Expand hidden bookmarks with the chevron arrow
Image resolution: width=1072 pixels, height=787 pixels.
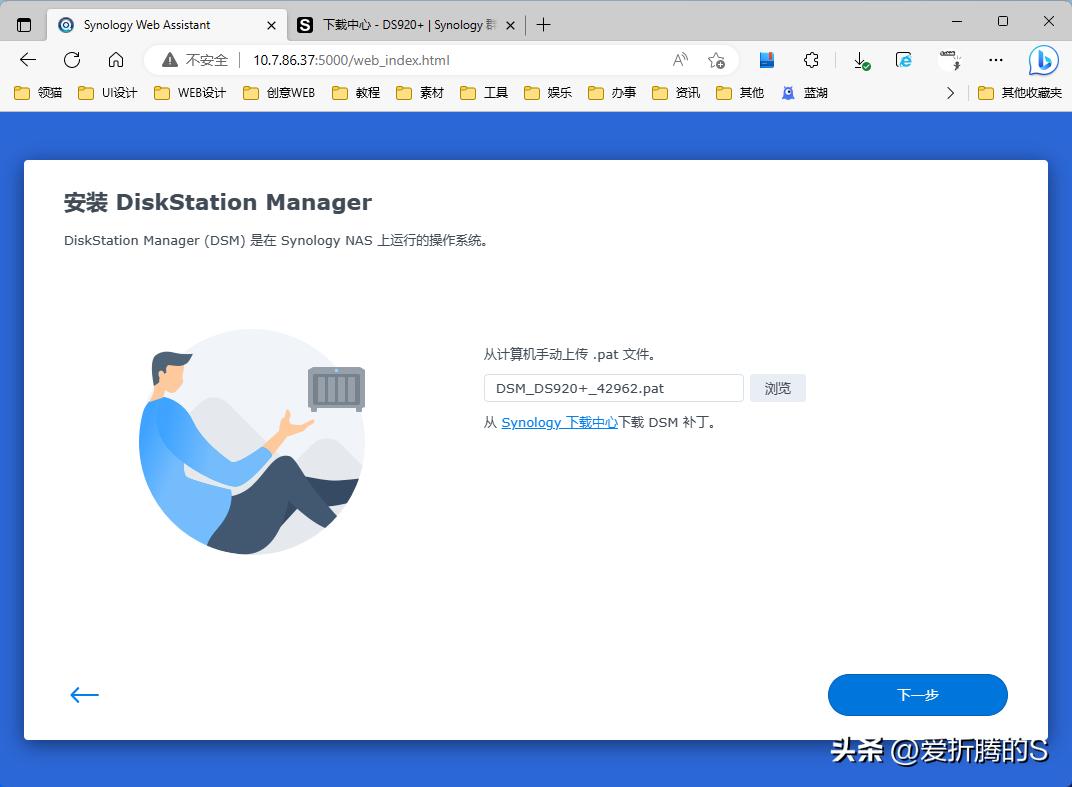[x=949, y=92]
